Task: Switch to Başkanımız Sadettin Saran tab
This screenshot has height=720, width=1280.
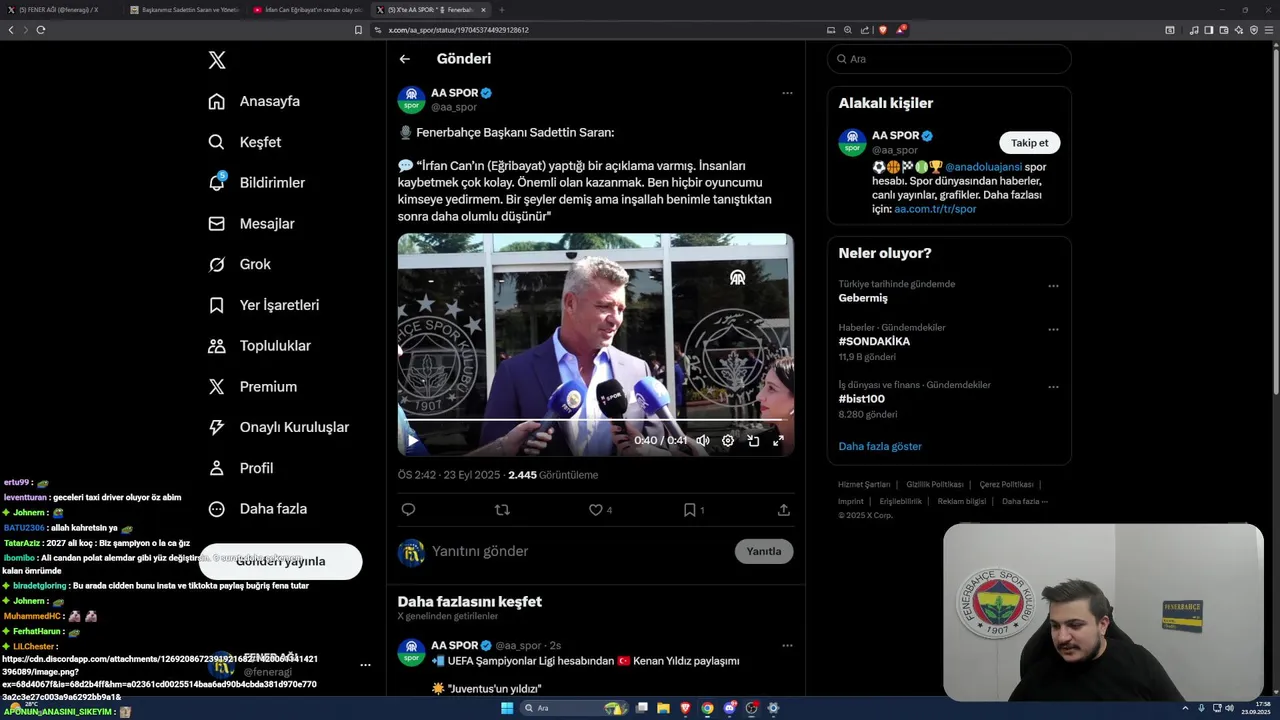Action: [184, 10]
